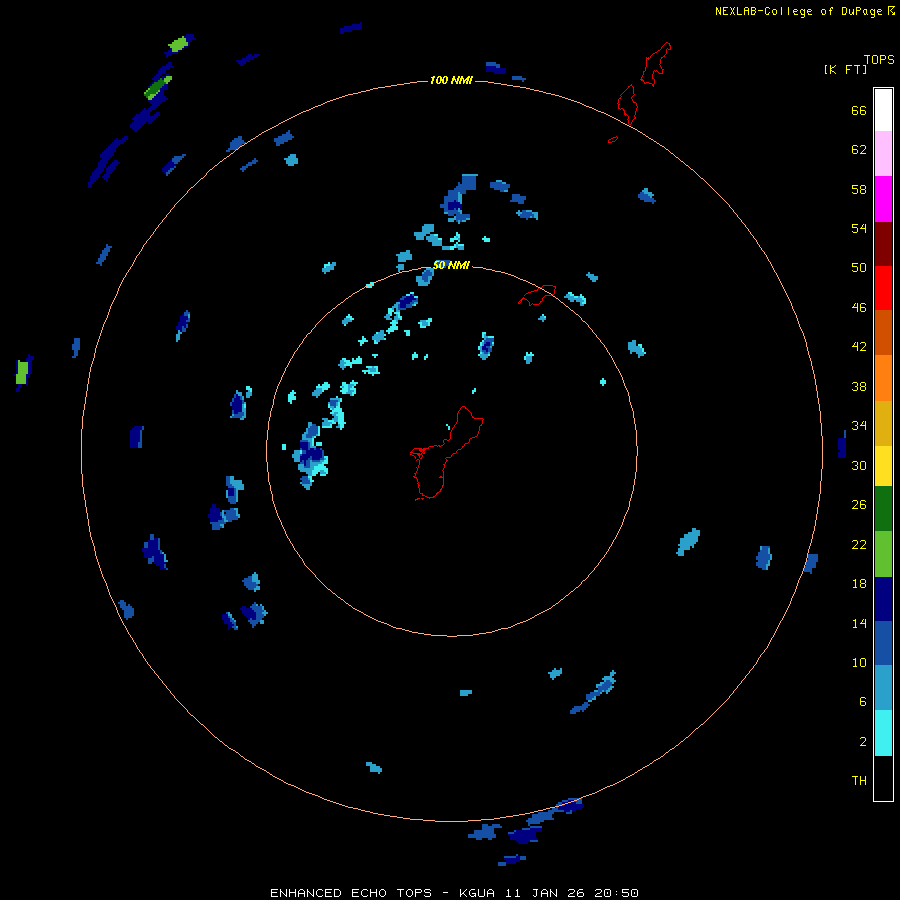Click the white top swatch in the legend
Viewport: 900px width, 900px height.
pos(883,110)
